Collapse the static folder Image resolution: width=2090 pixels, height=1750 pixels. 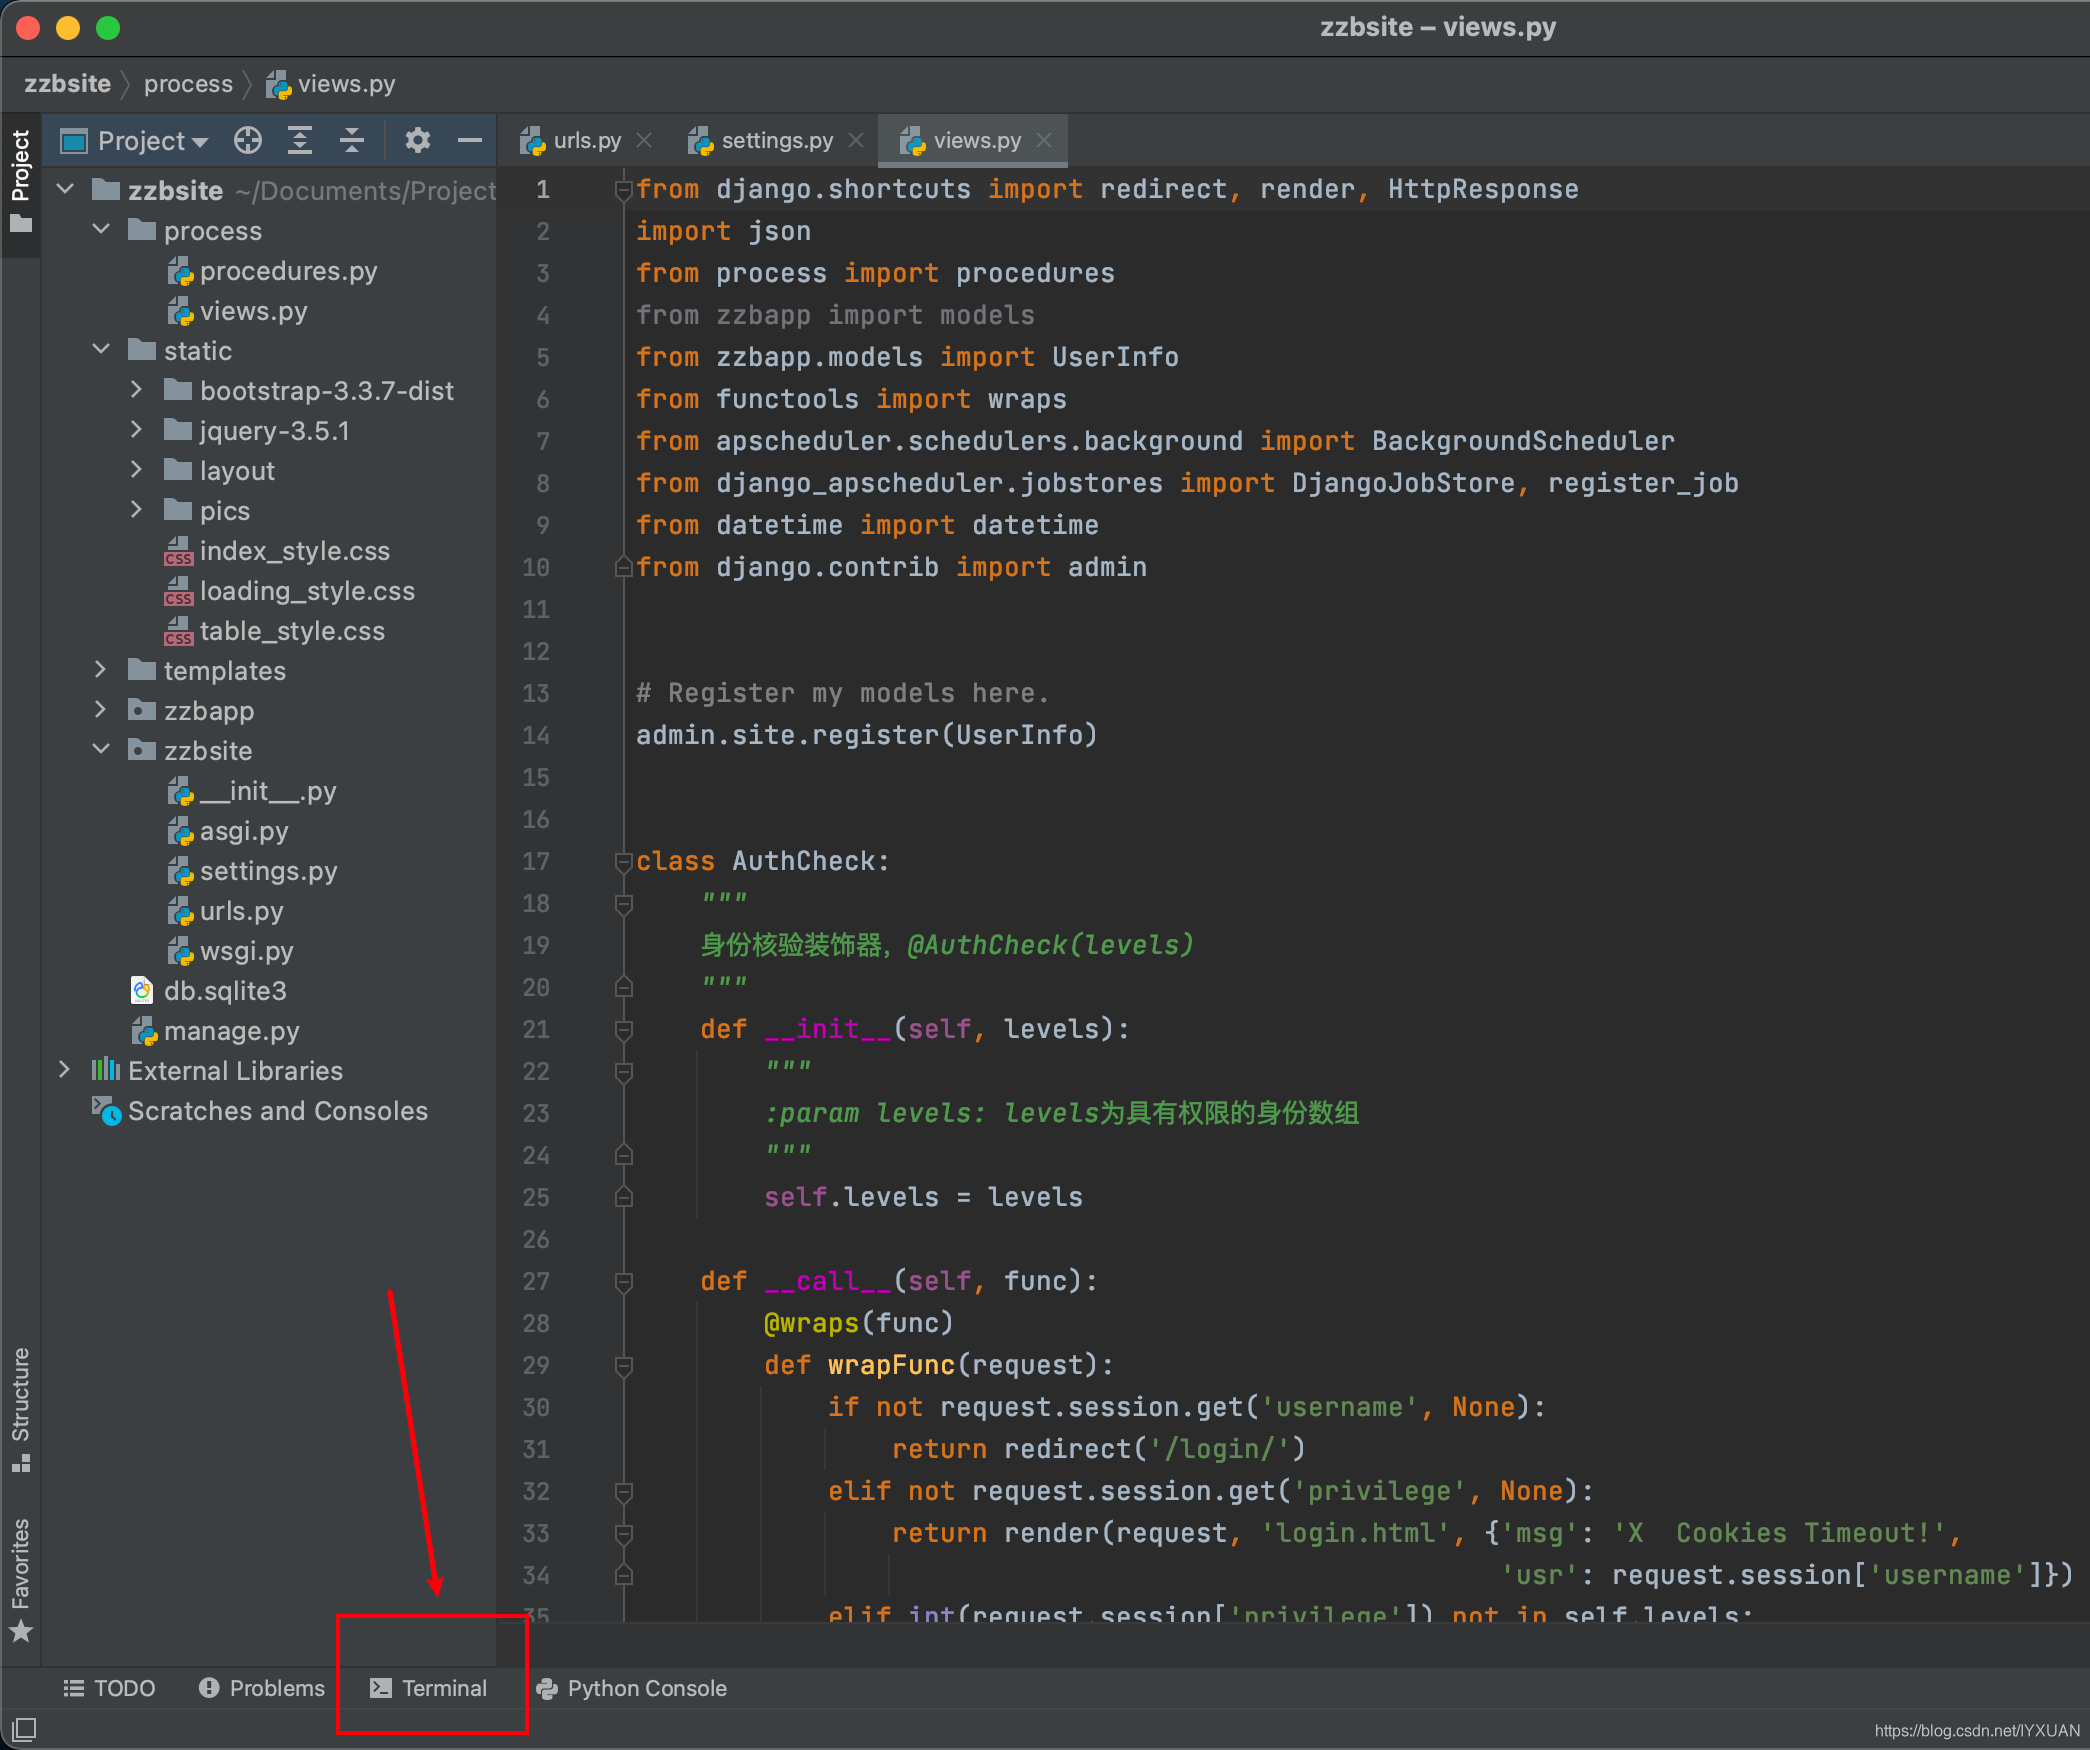point(101,350)
